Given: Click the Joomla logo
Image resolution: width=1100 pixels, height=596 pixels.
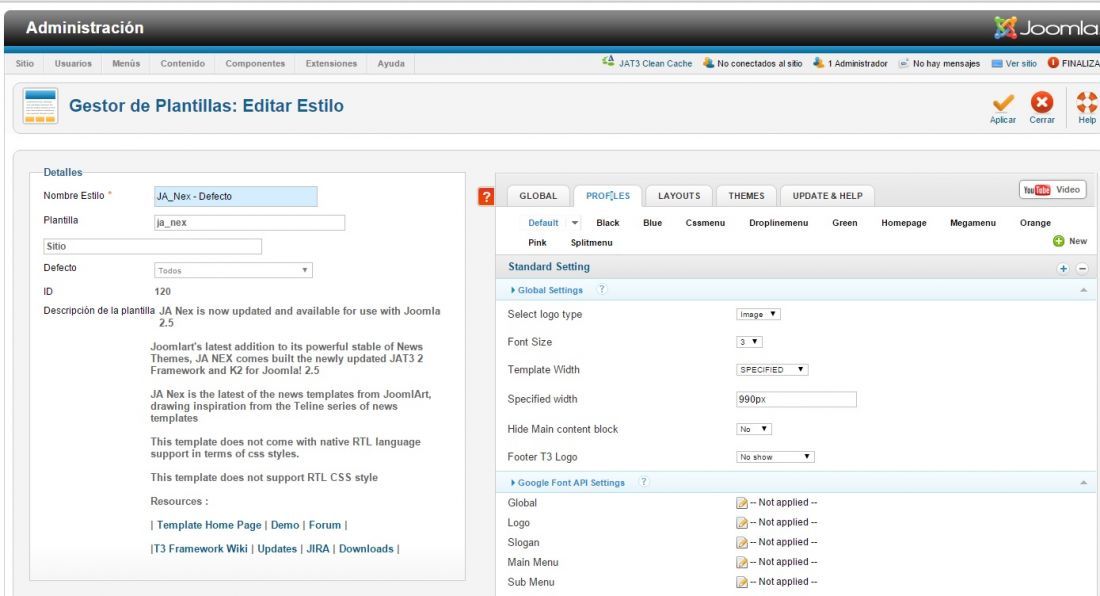Looking at the screenshot, I should [x=1045, y=28].
